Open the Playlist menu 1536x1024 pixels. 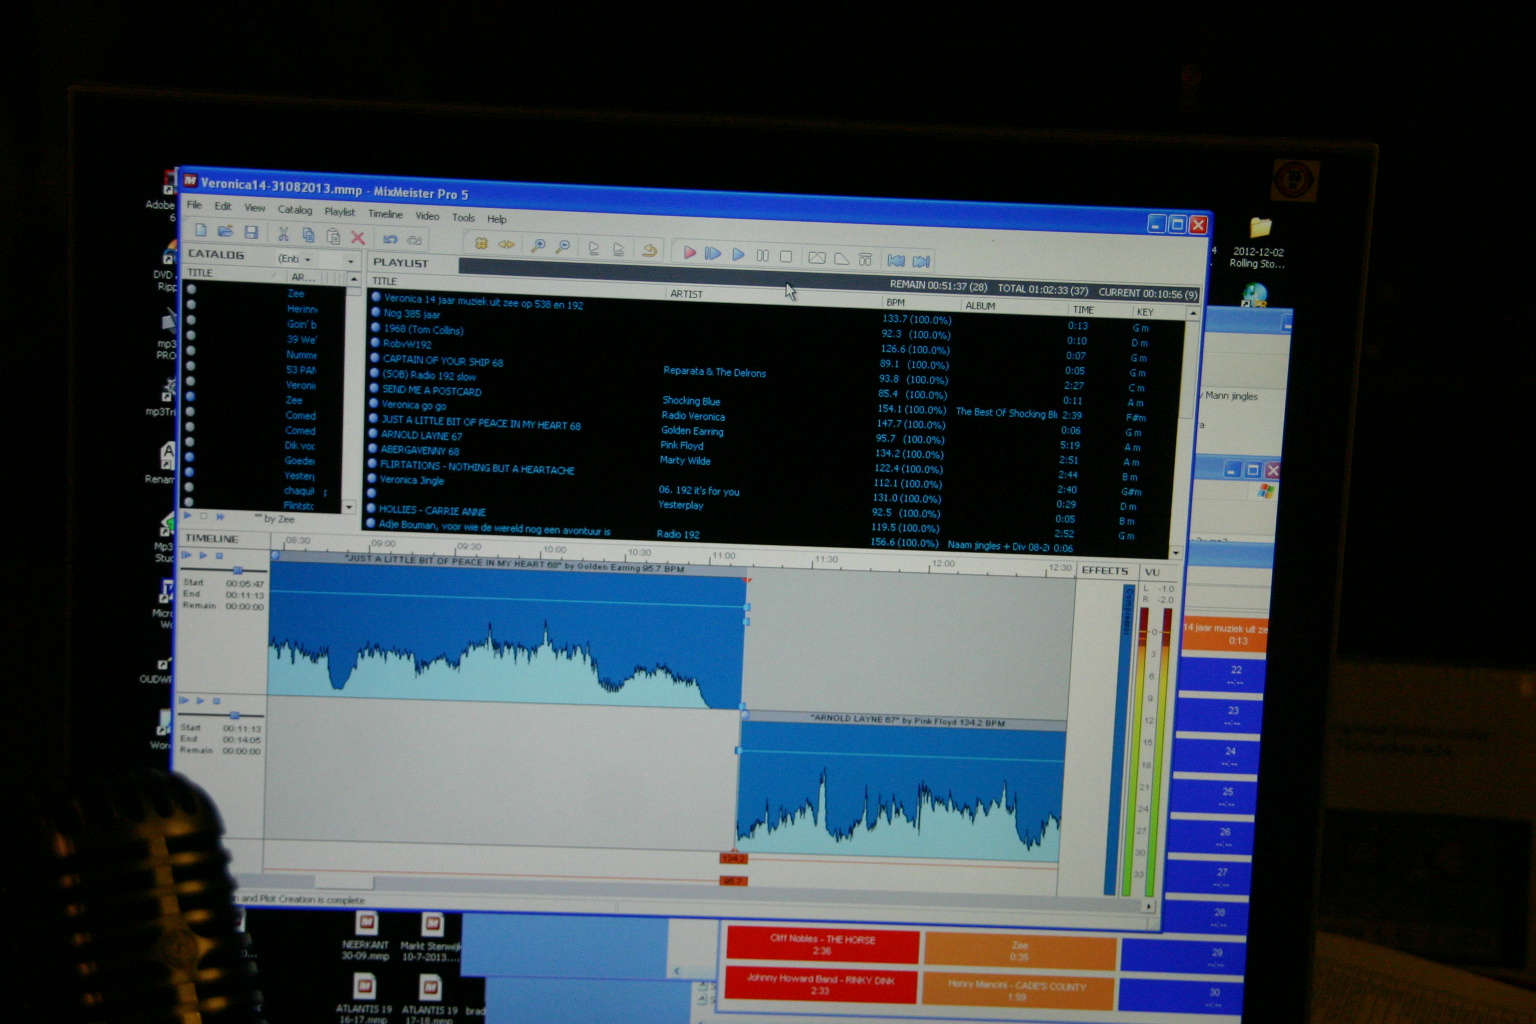coord(339,211)
